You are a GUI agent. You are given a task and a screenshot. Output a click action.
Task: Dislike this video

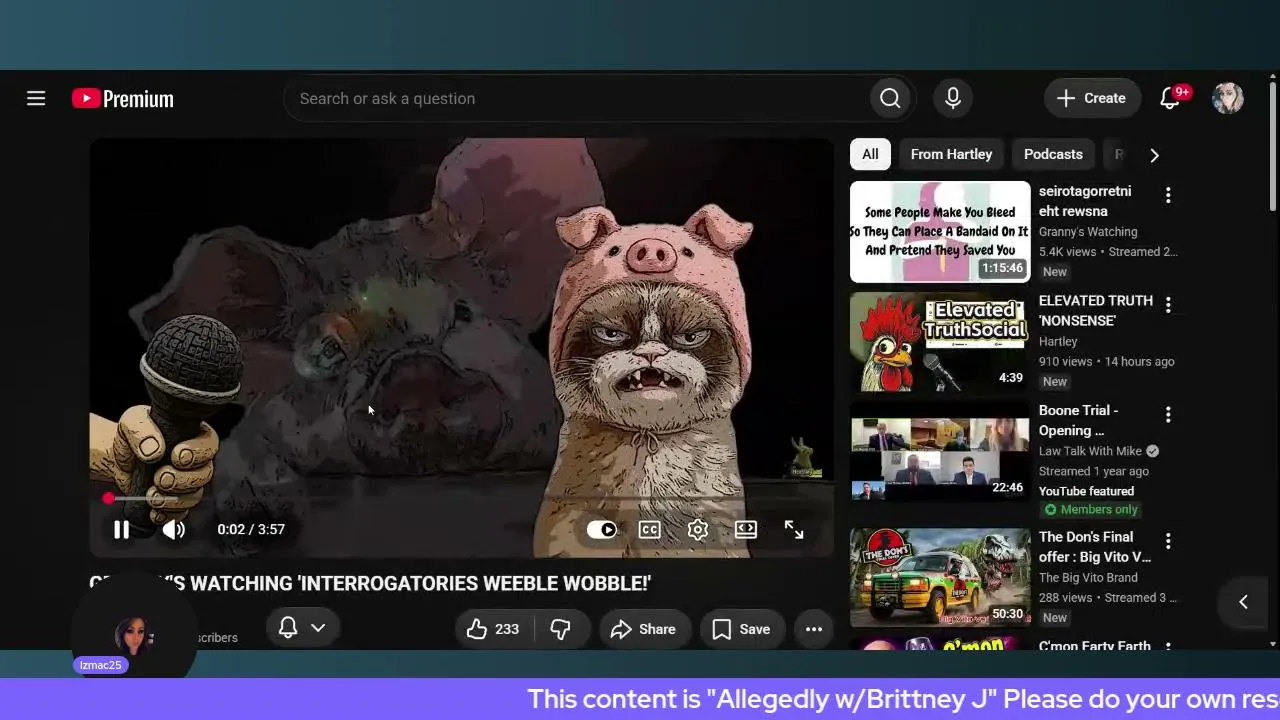[561, 629]
